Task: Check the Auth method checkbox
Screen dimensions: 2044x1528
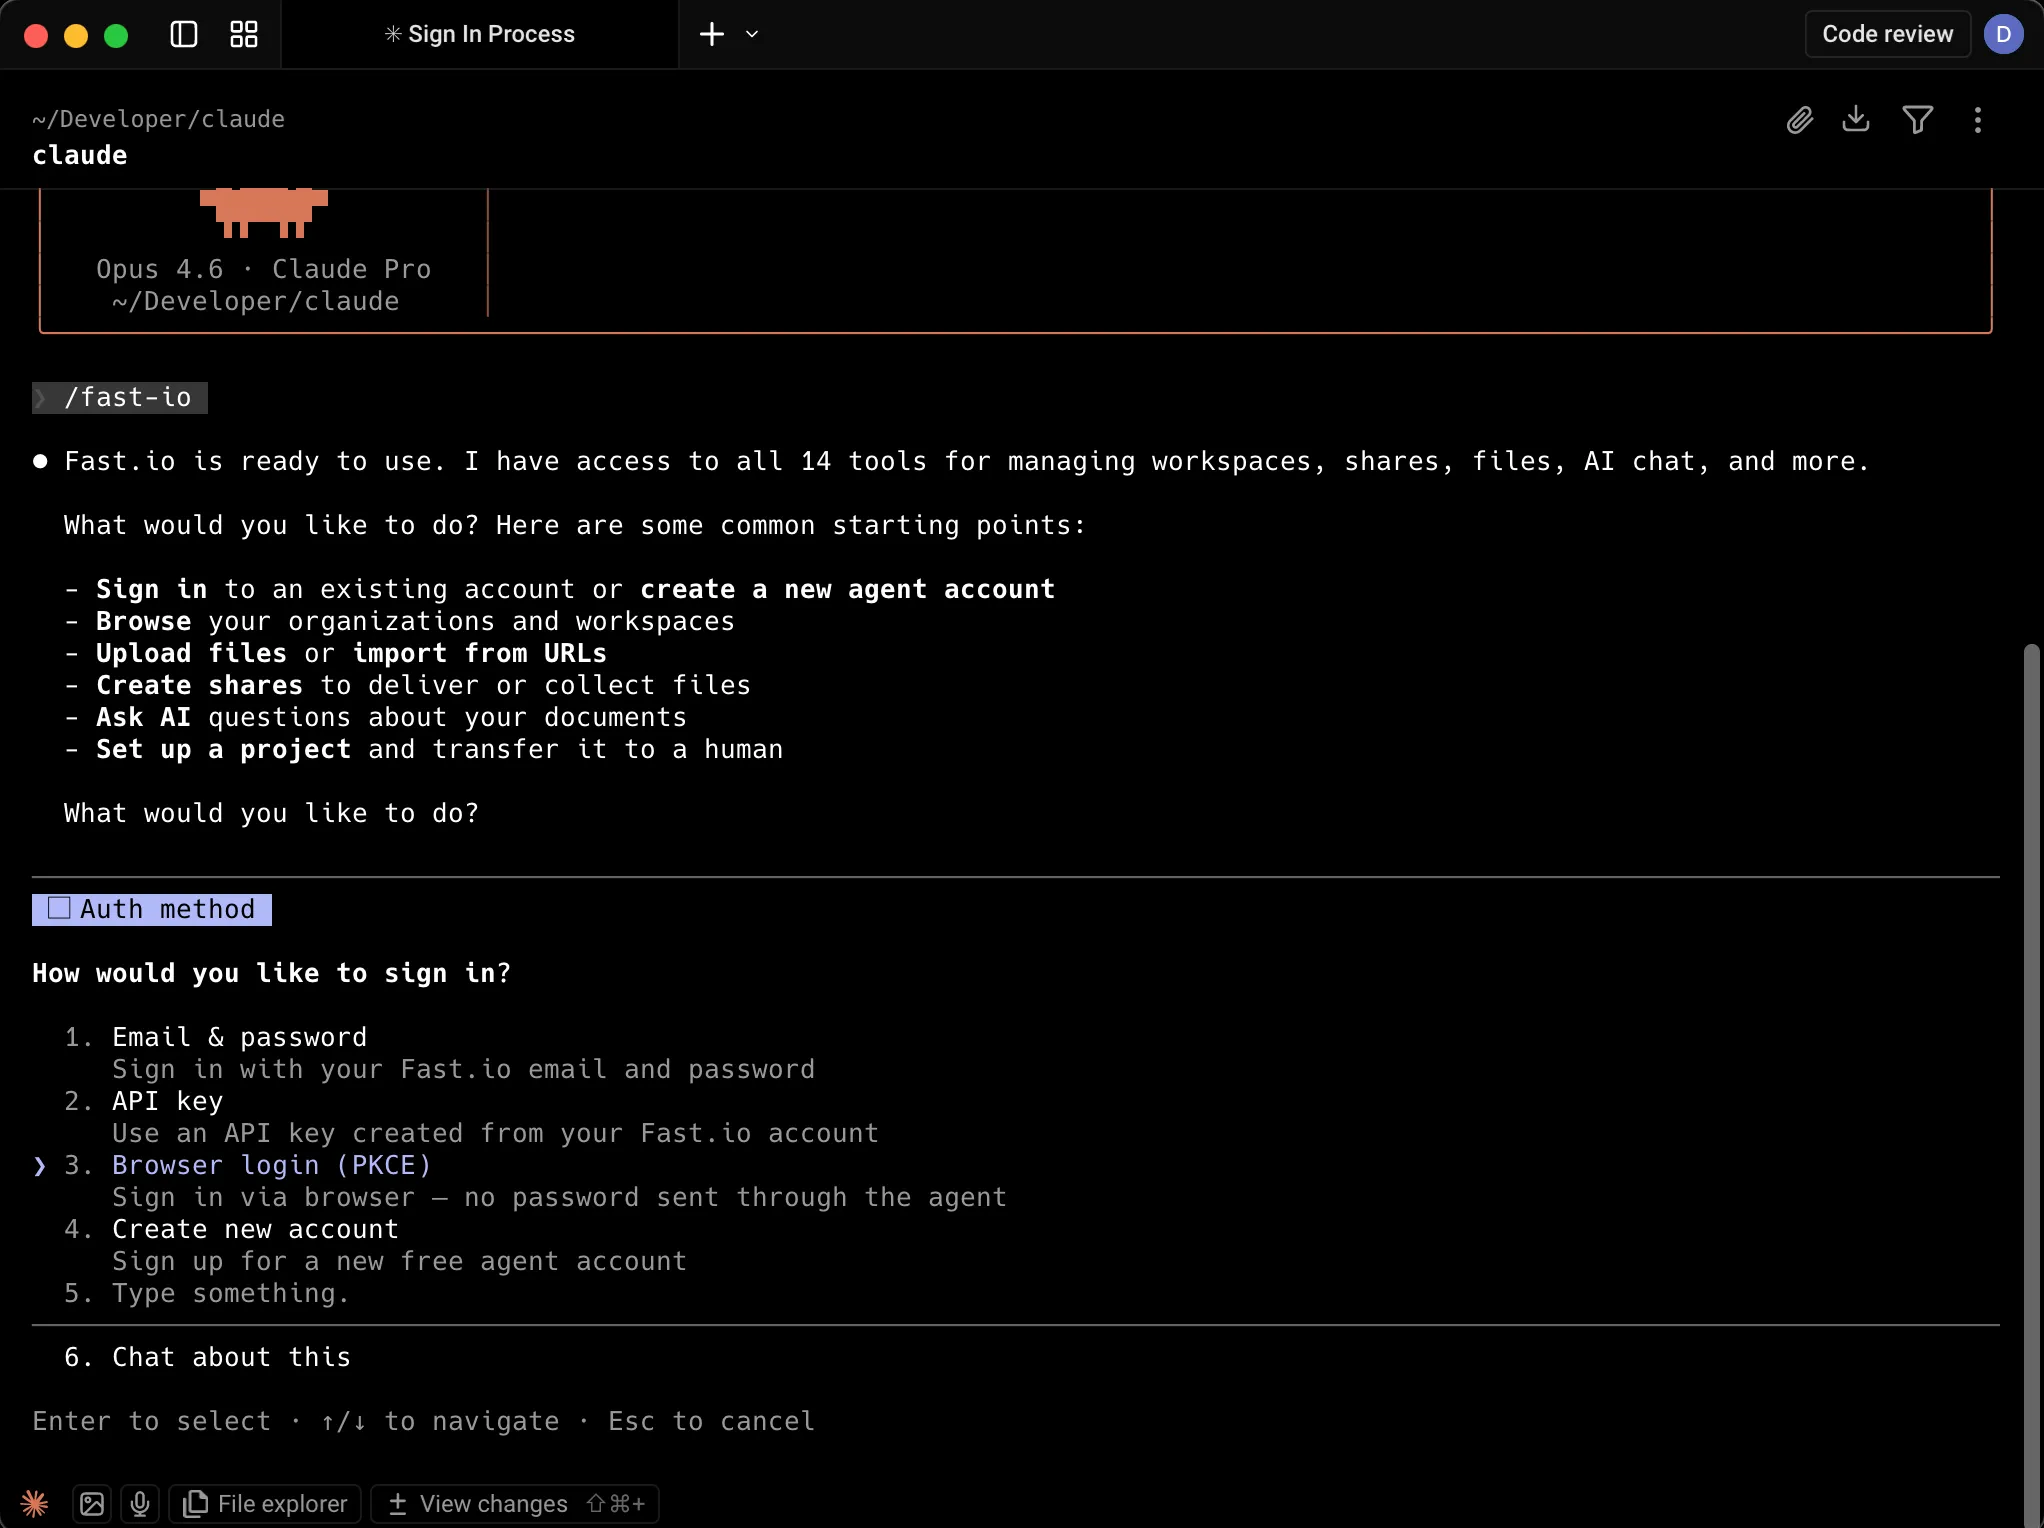Action: click(59, 908)
